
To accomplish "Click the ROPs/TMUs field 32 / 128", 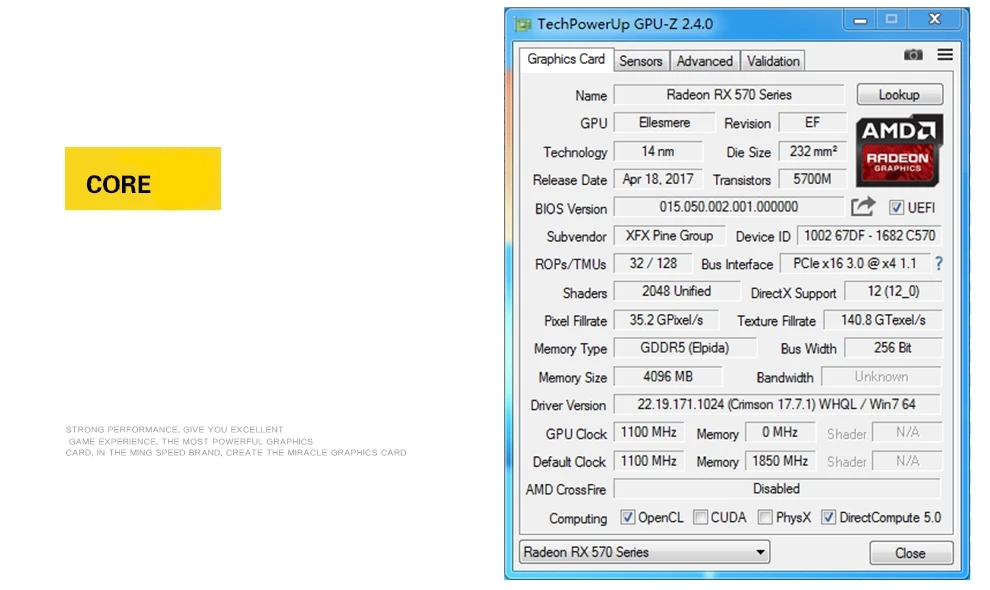I will 653,263.
